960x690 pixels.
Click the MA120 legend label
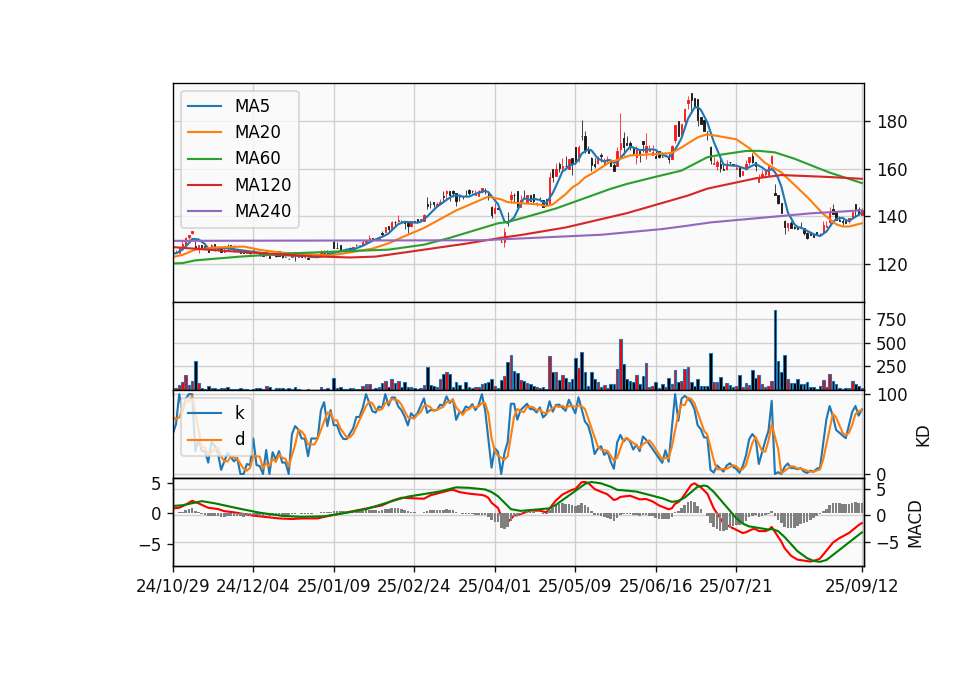coord(263,185)
